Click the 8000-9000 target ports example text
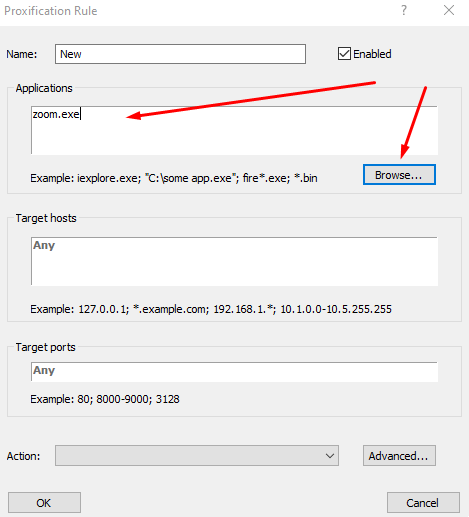The height and width of the screenshot is (517, 469). [123, 399]
